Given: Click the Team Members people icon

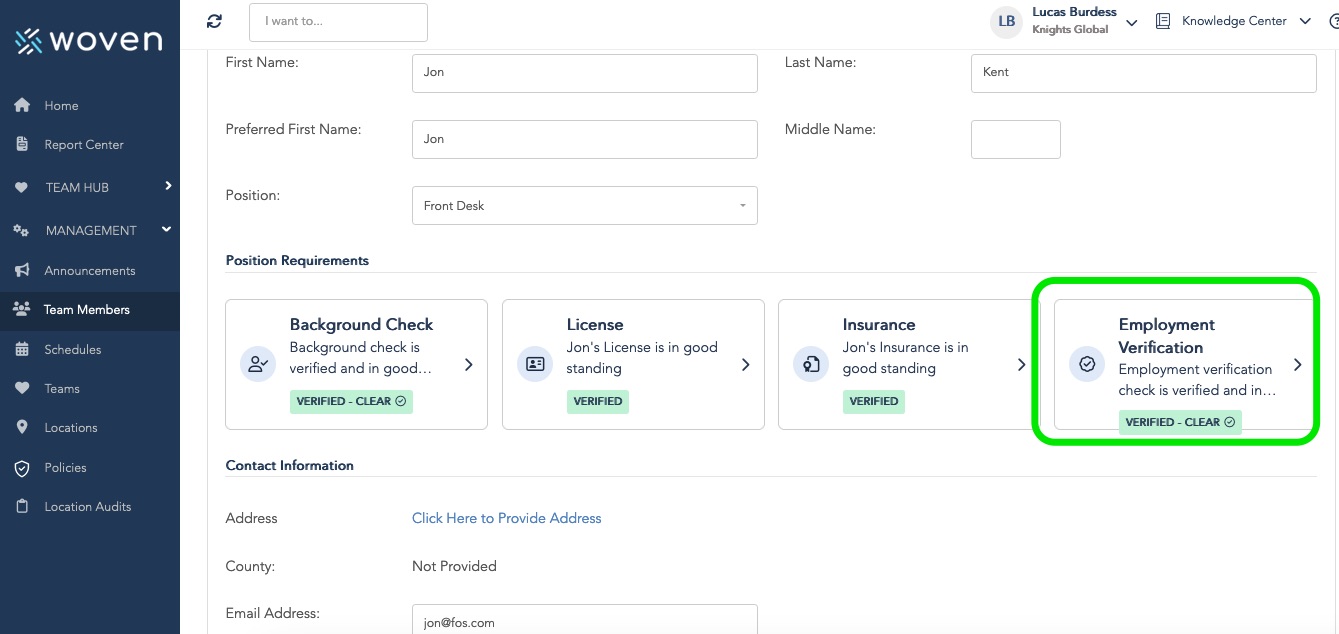Looking at the screenshot, I should [x=22, y=309].
